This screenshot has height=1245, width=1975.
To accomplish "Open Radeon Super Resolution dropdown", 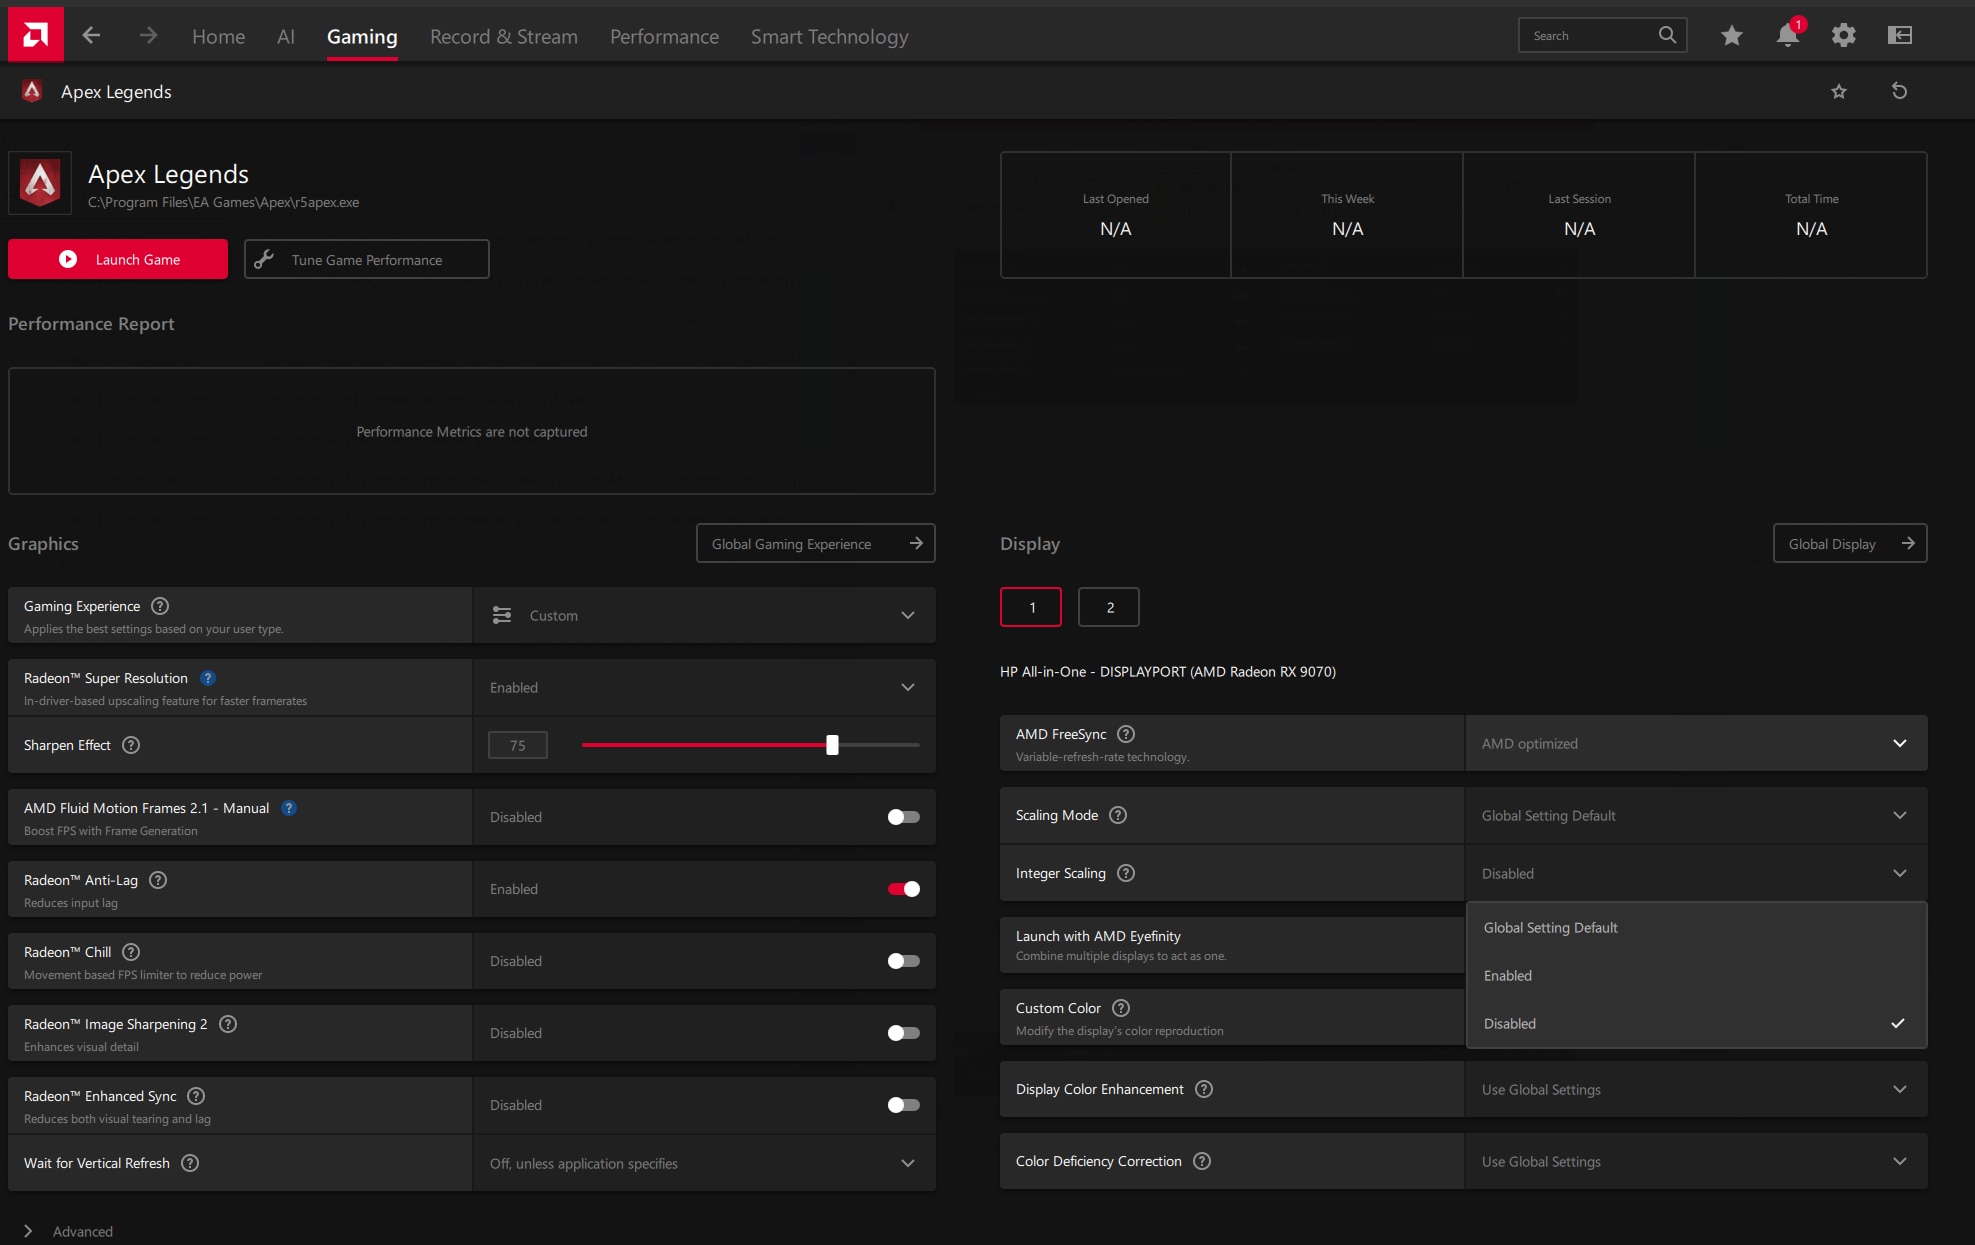I will [x=704, y=687].
